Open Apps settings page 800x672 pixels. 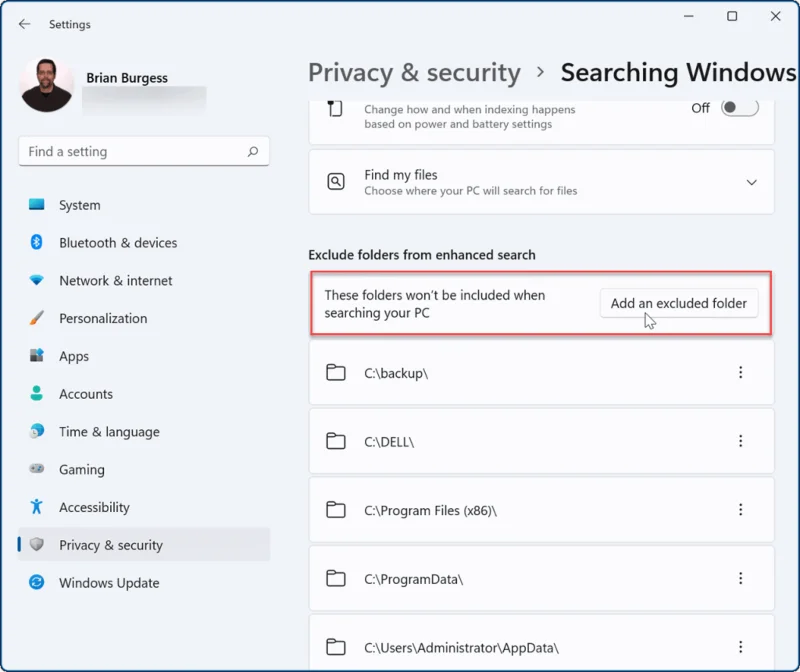pyautogui.click(x=144, y=356)
